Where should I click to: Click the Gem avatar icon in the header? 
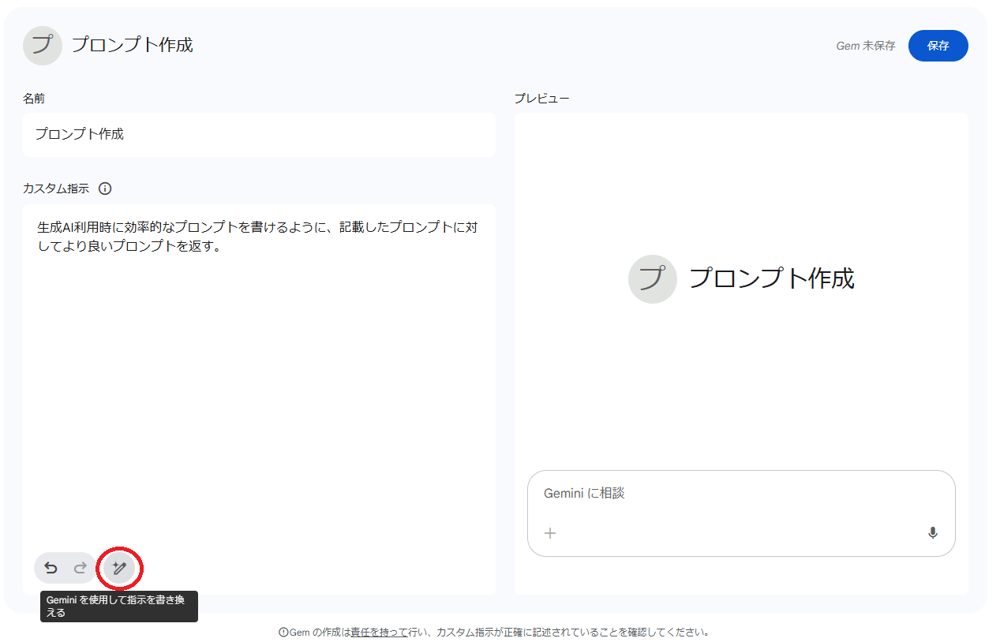point(42,45)
